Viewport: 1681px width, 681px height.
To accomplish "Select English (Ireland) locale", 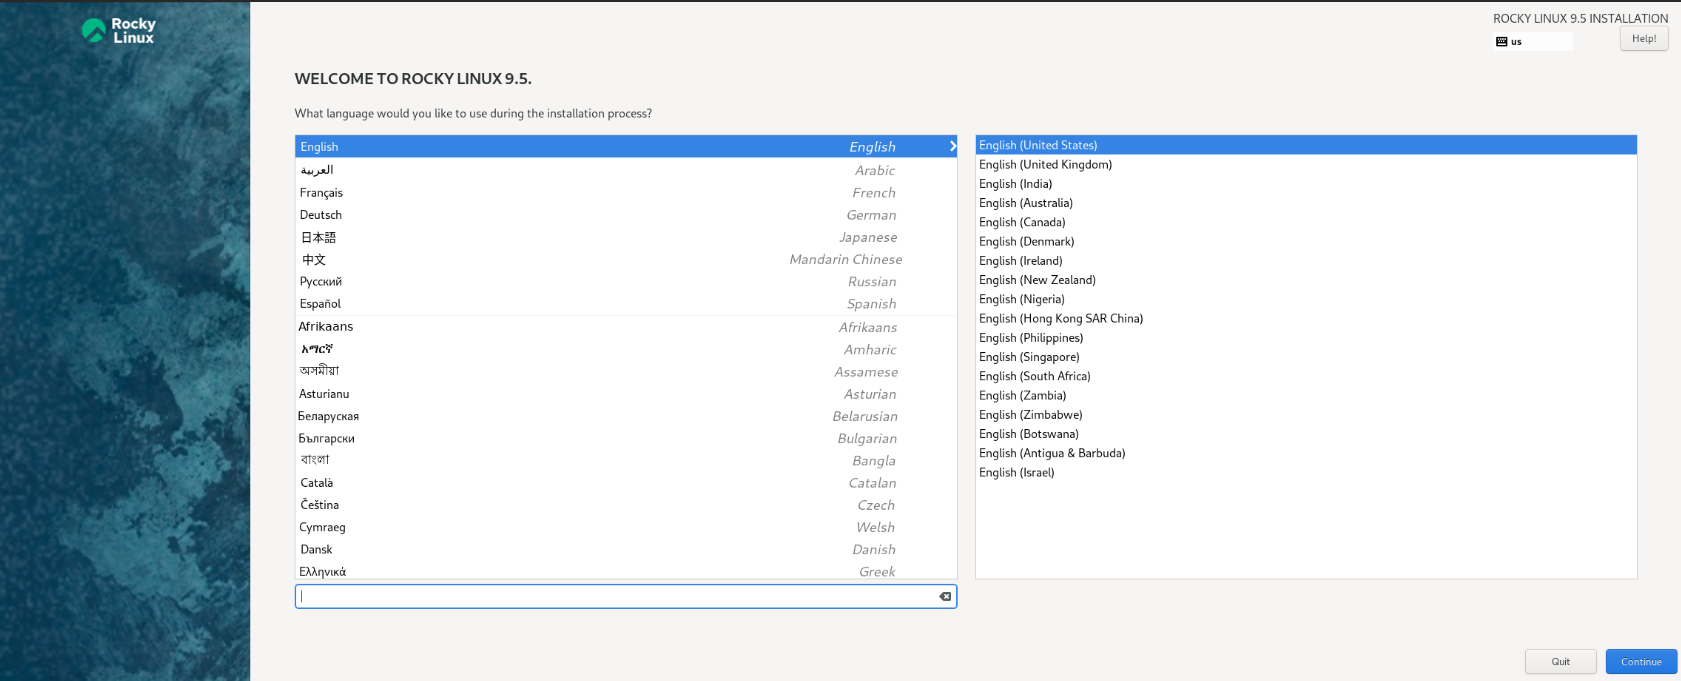I will click(1306, 261).
